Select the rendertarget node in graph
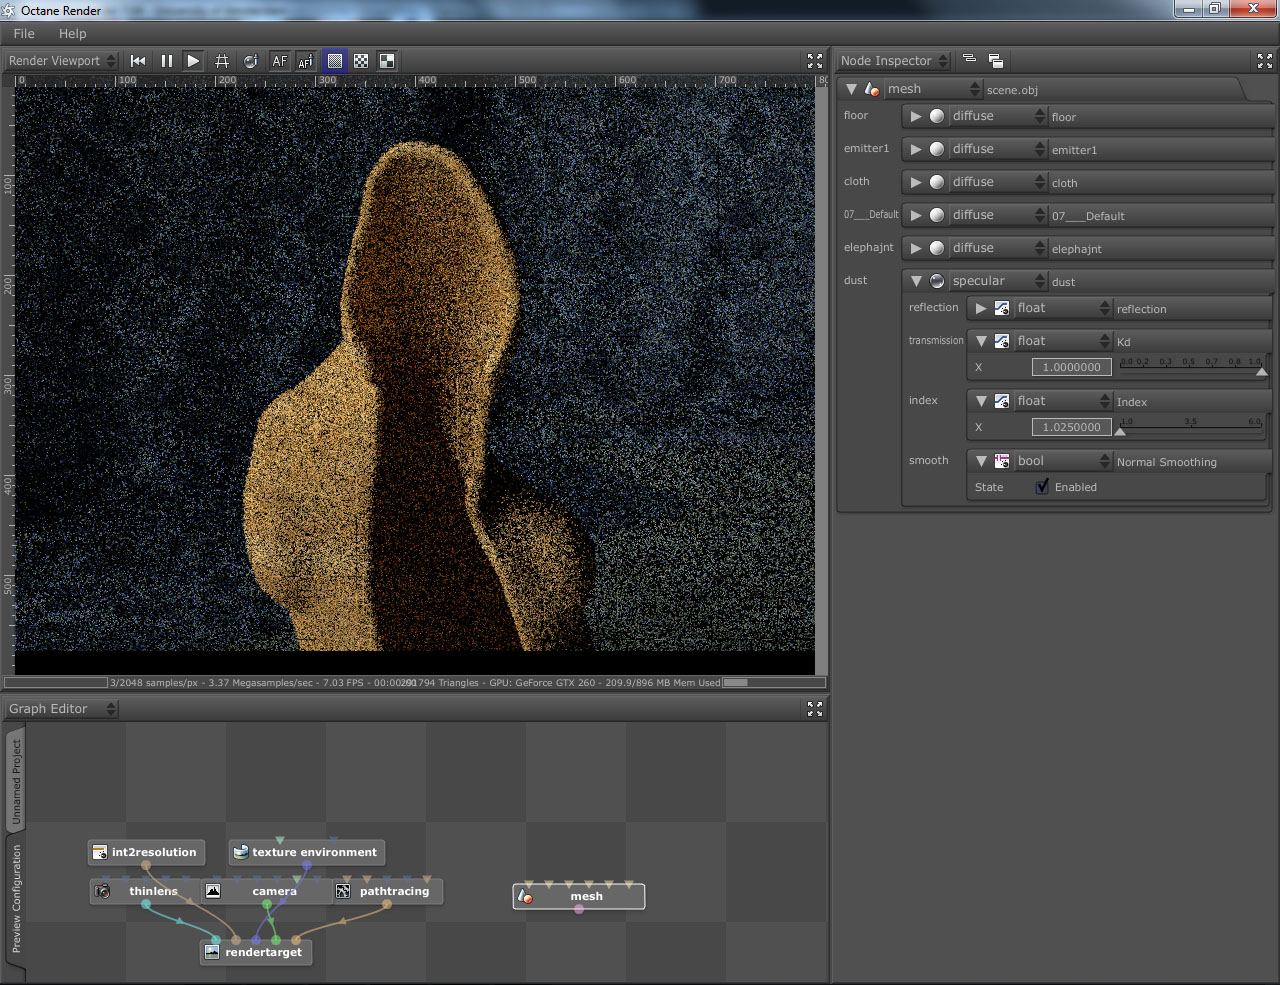Image resolution: width=1280 pixels, height=985 pixels. pos(262,952)
